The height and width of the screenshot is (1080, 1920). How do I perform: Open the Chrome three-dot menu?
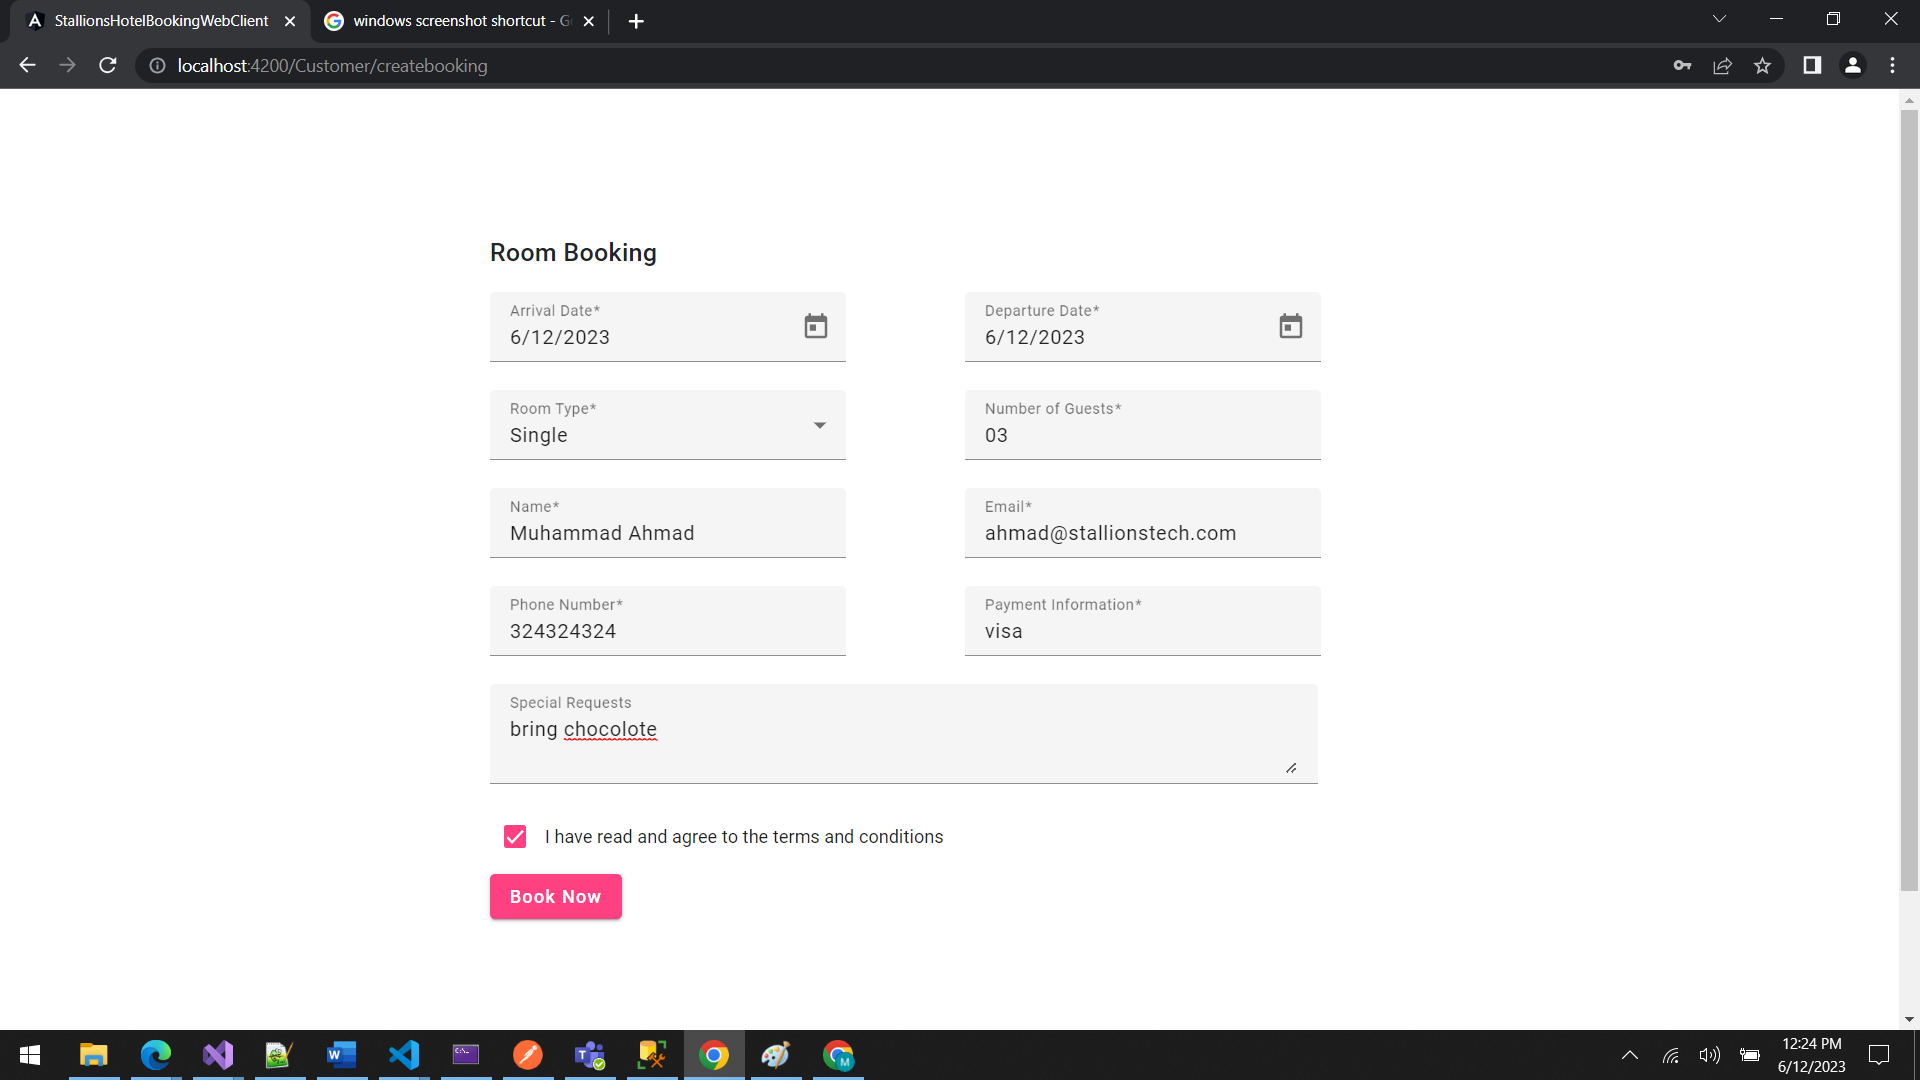1892,65
